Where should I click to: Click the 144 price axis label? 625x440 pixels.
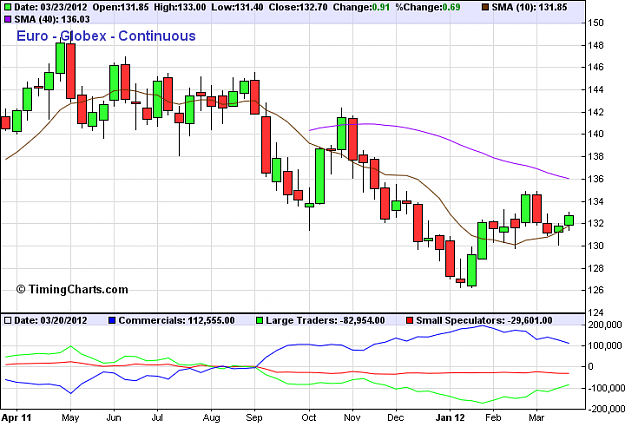tap(596, 90)
